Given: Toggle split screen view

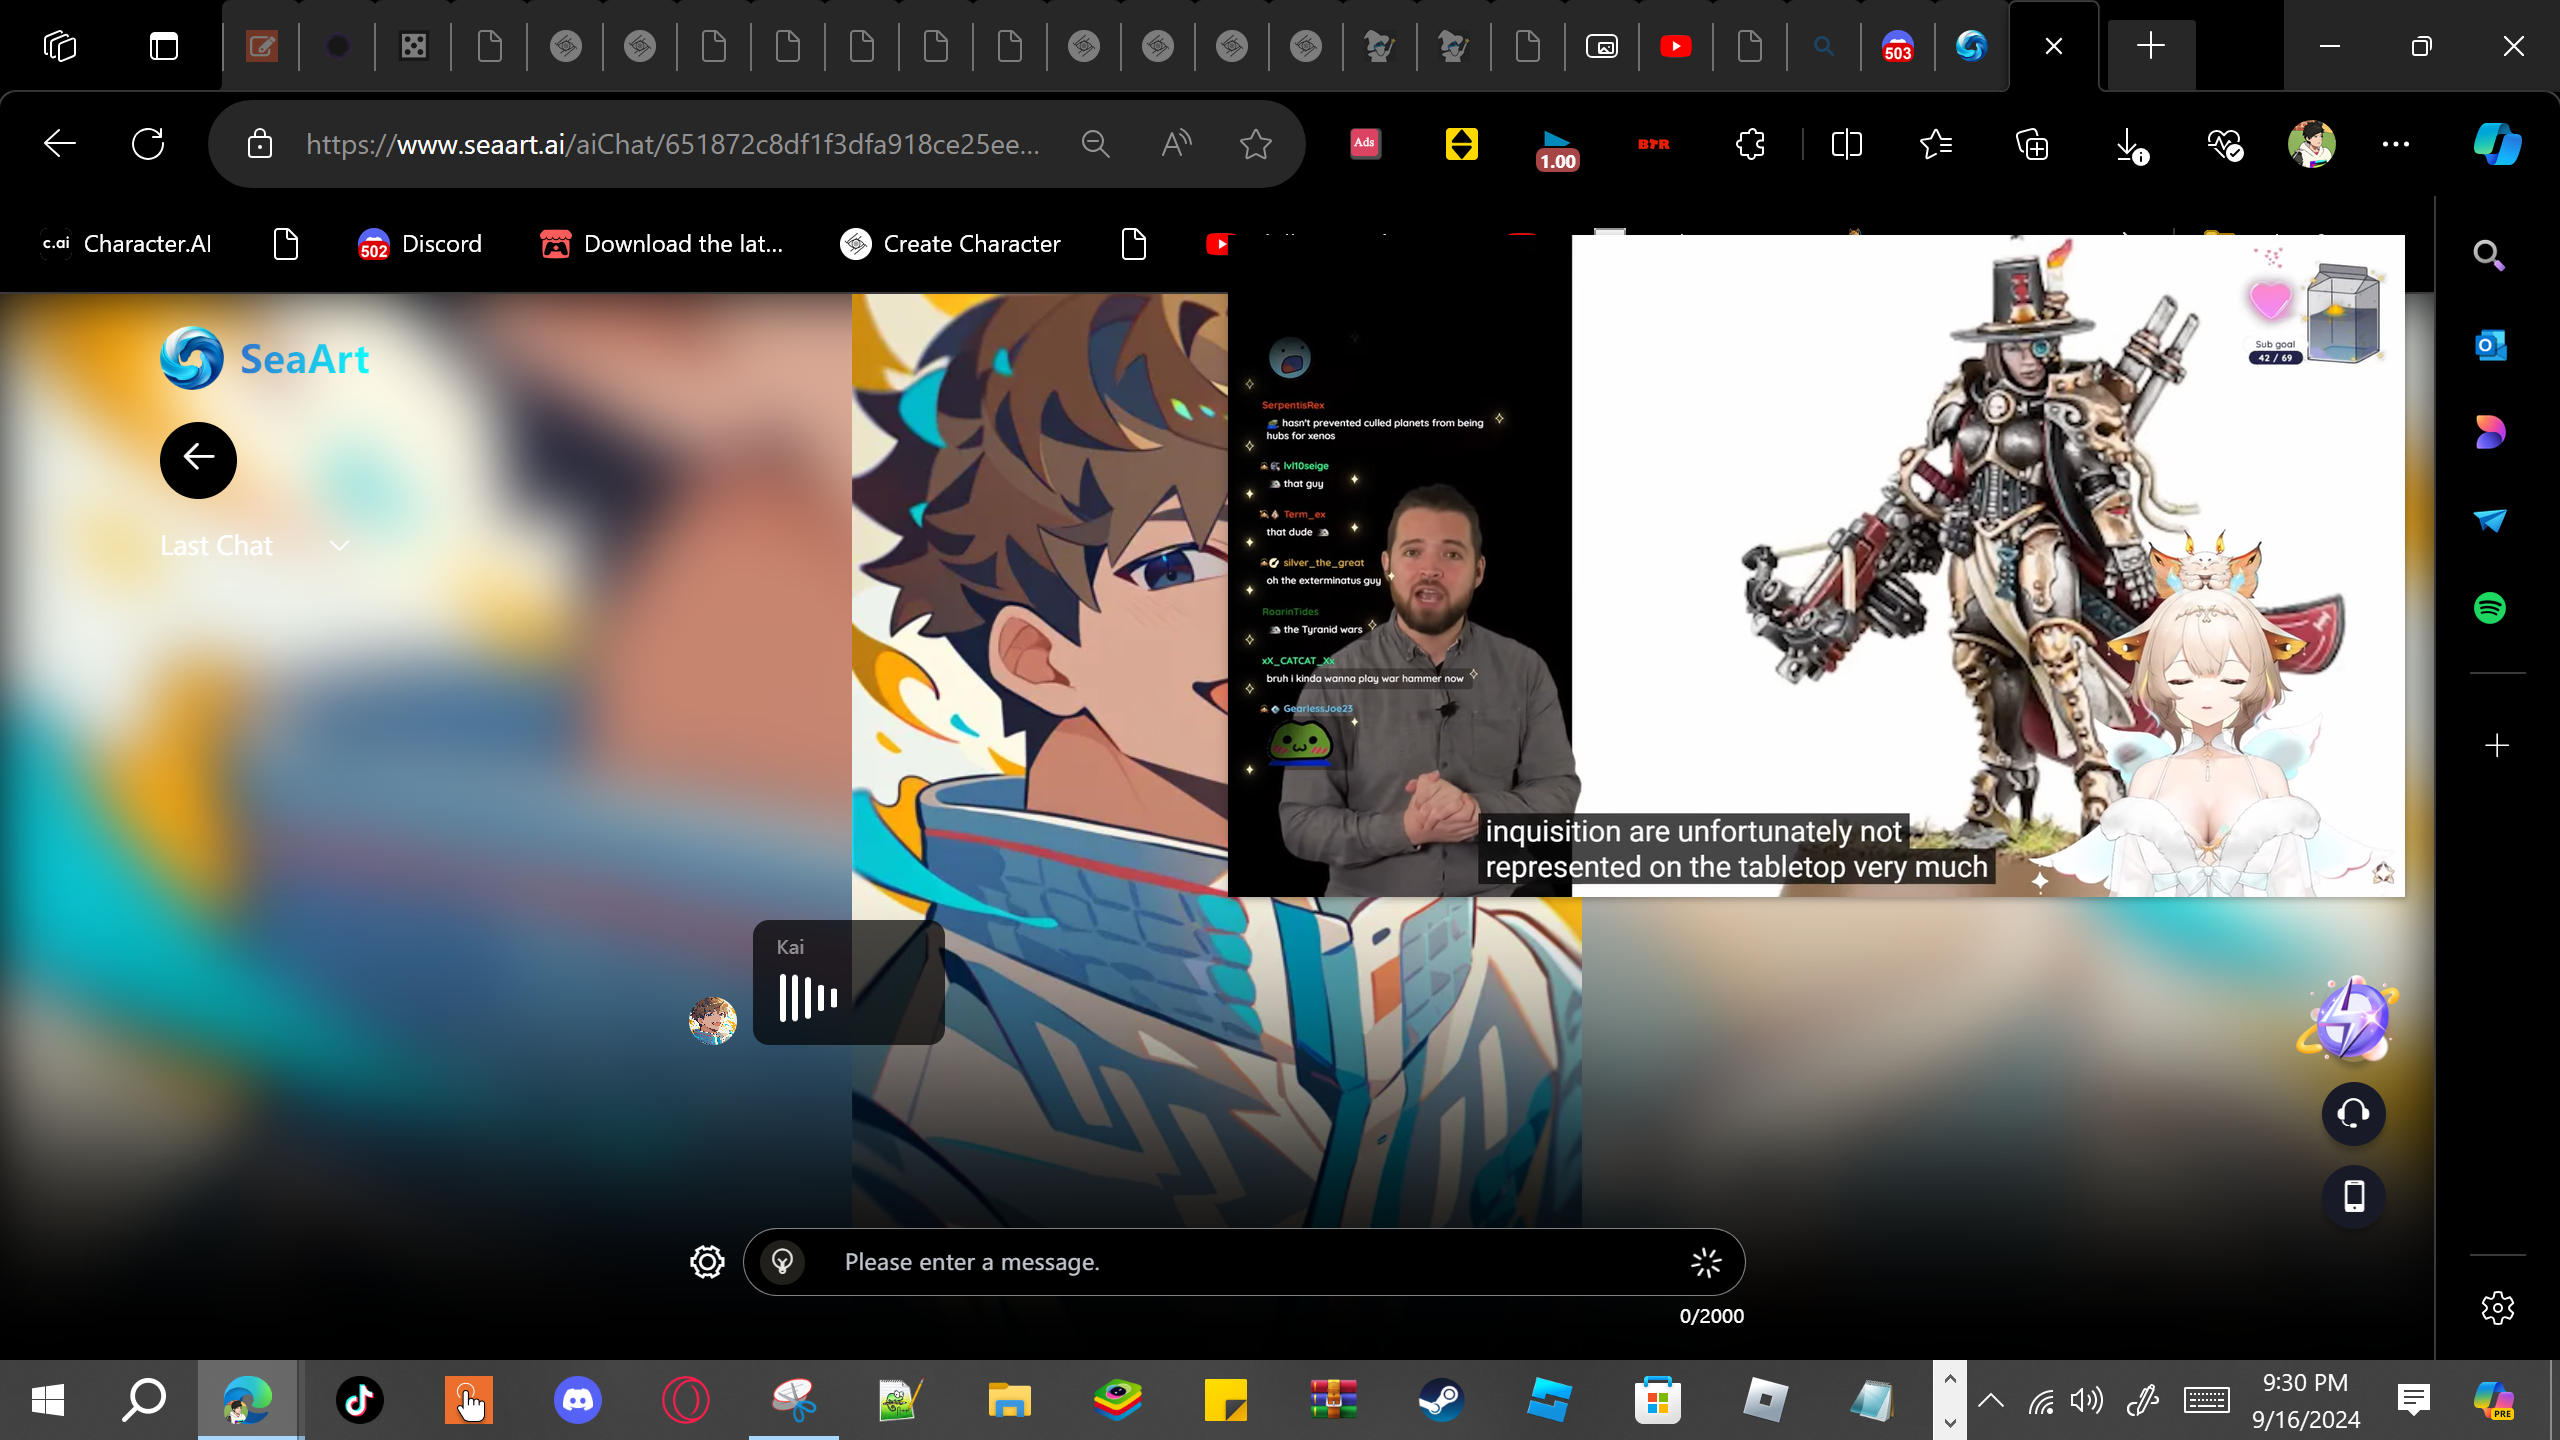Looking at the screenshot, I should coord(1846,144).
